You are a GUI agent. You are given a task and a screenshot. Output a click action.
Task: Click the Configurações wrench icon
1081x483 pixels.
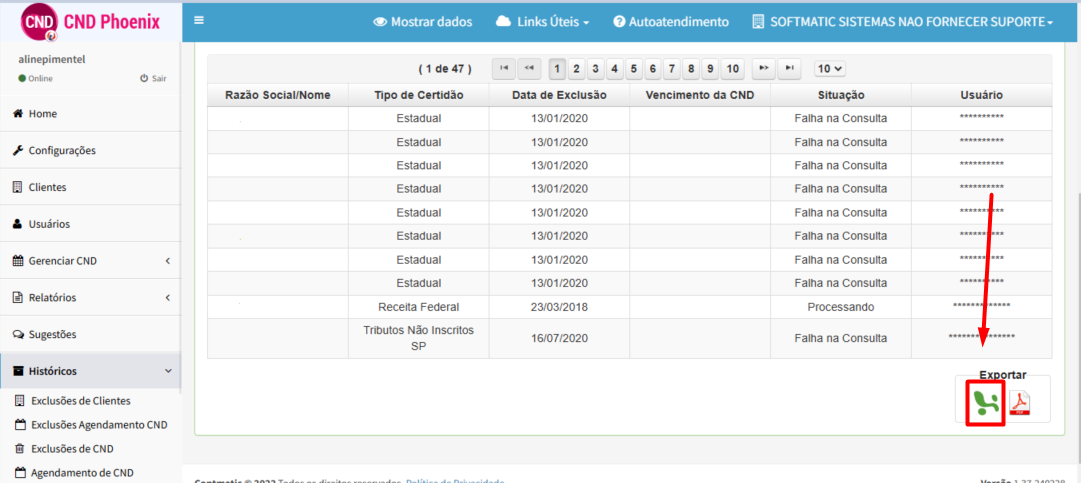[x=19, y=150]
